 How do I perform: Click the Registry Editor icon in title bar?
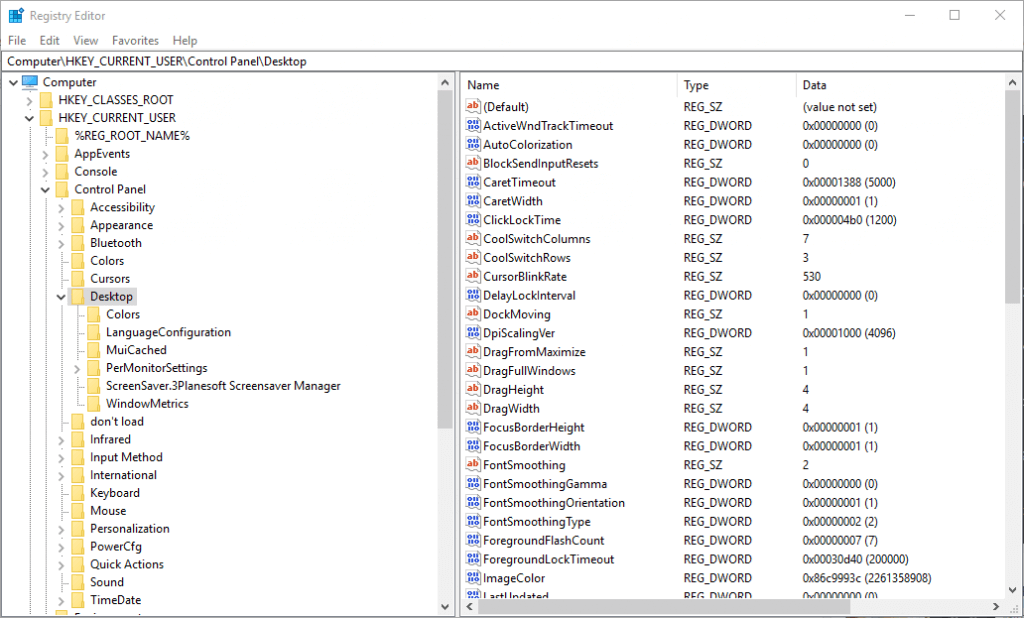pyautogui.click(x=14, y=14)
